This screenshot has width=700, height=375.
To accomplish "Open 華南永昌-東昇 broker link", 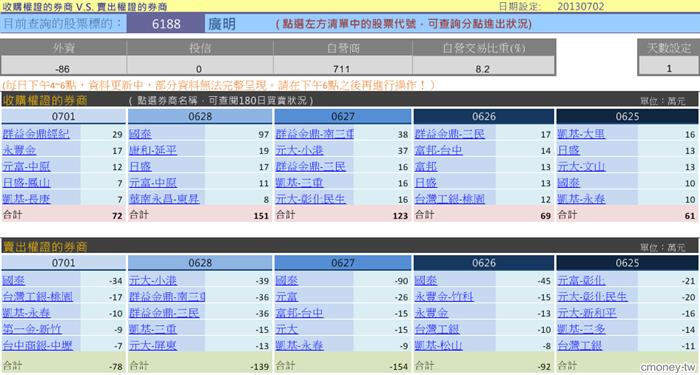I will tap(164, 199).
